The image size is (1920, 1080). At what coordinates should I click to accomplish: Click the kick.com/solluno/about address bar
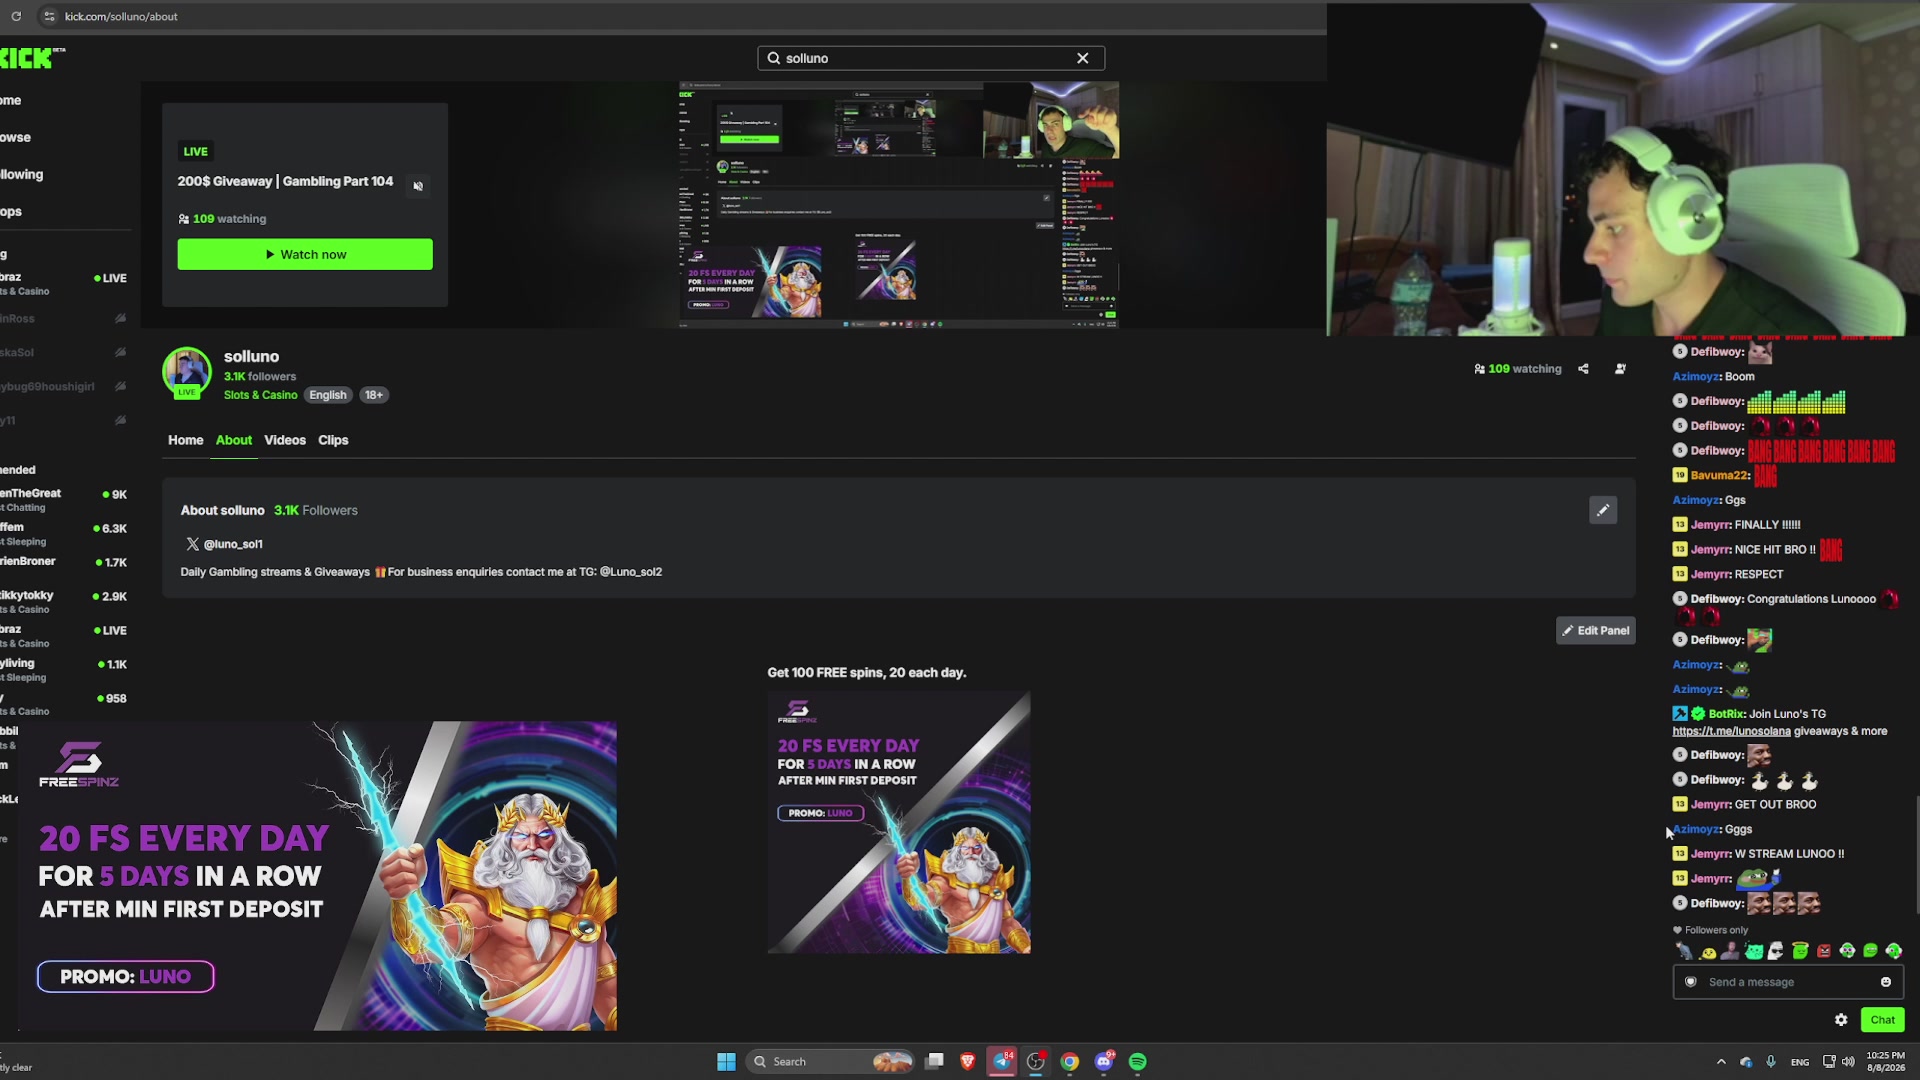121,16
